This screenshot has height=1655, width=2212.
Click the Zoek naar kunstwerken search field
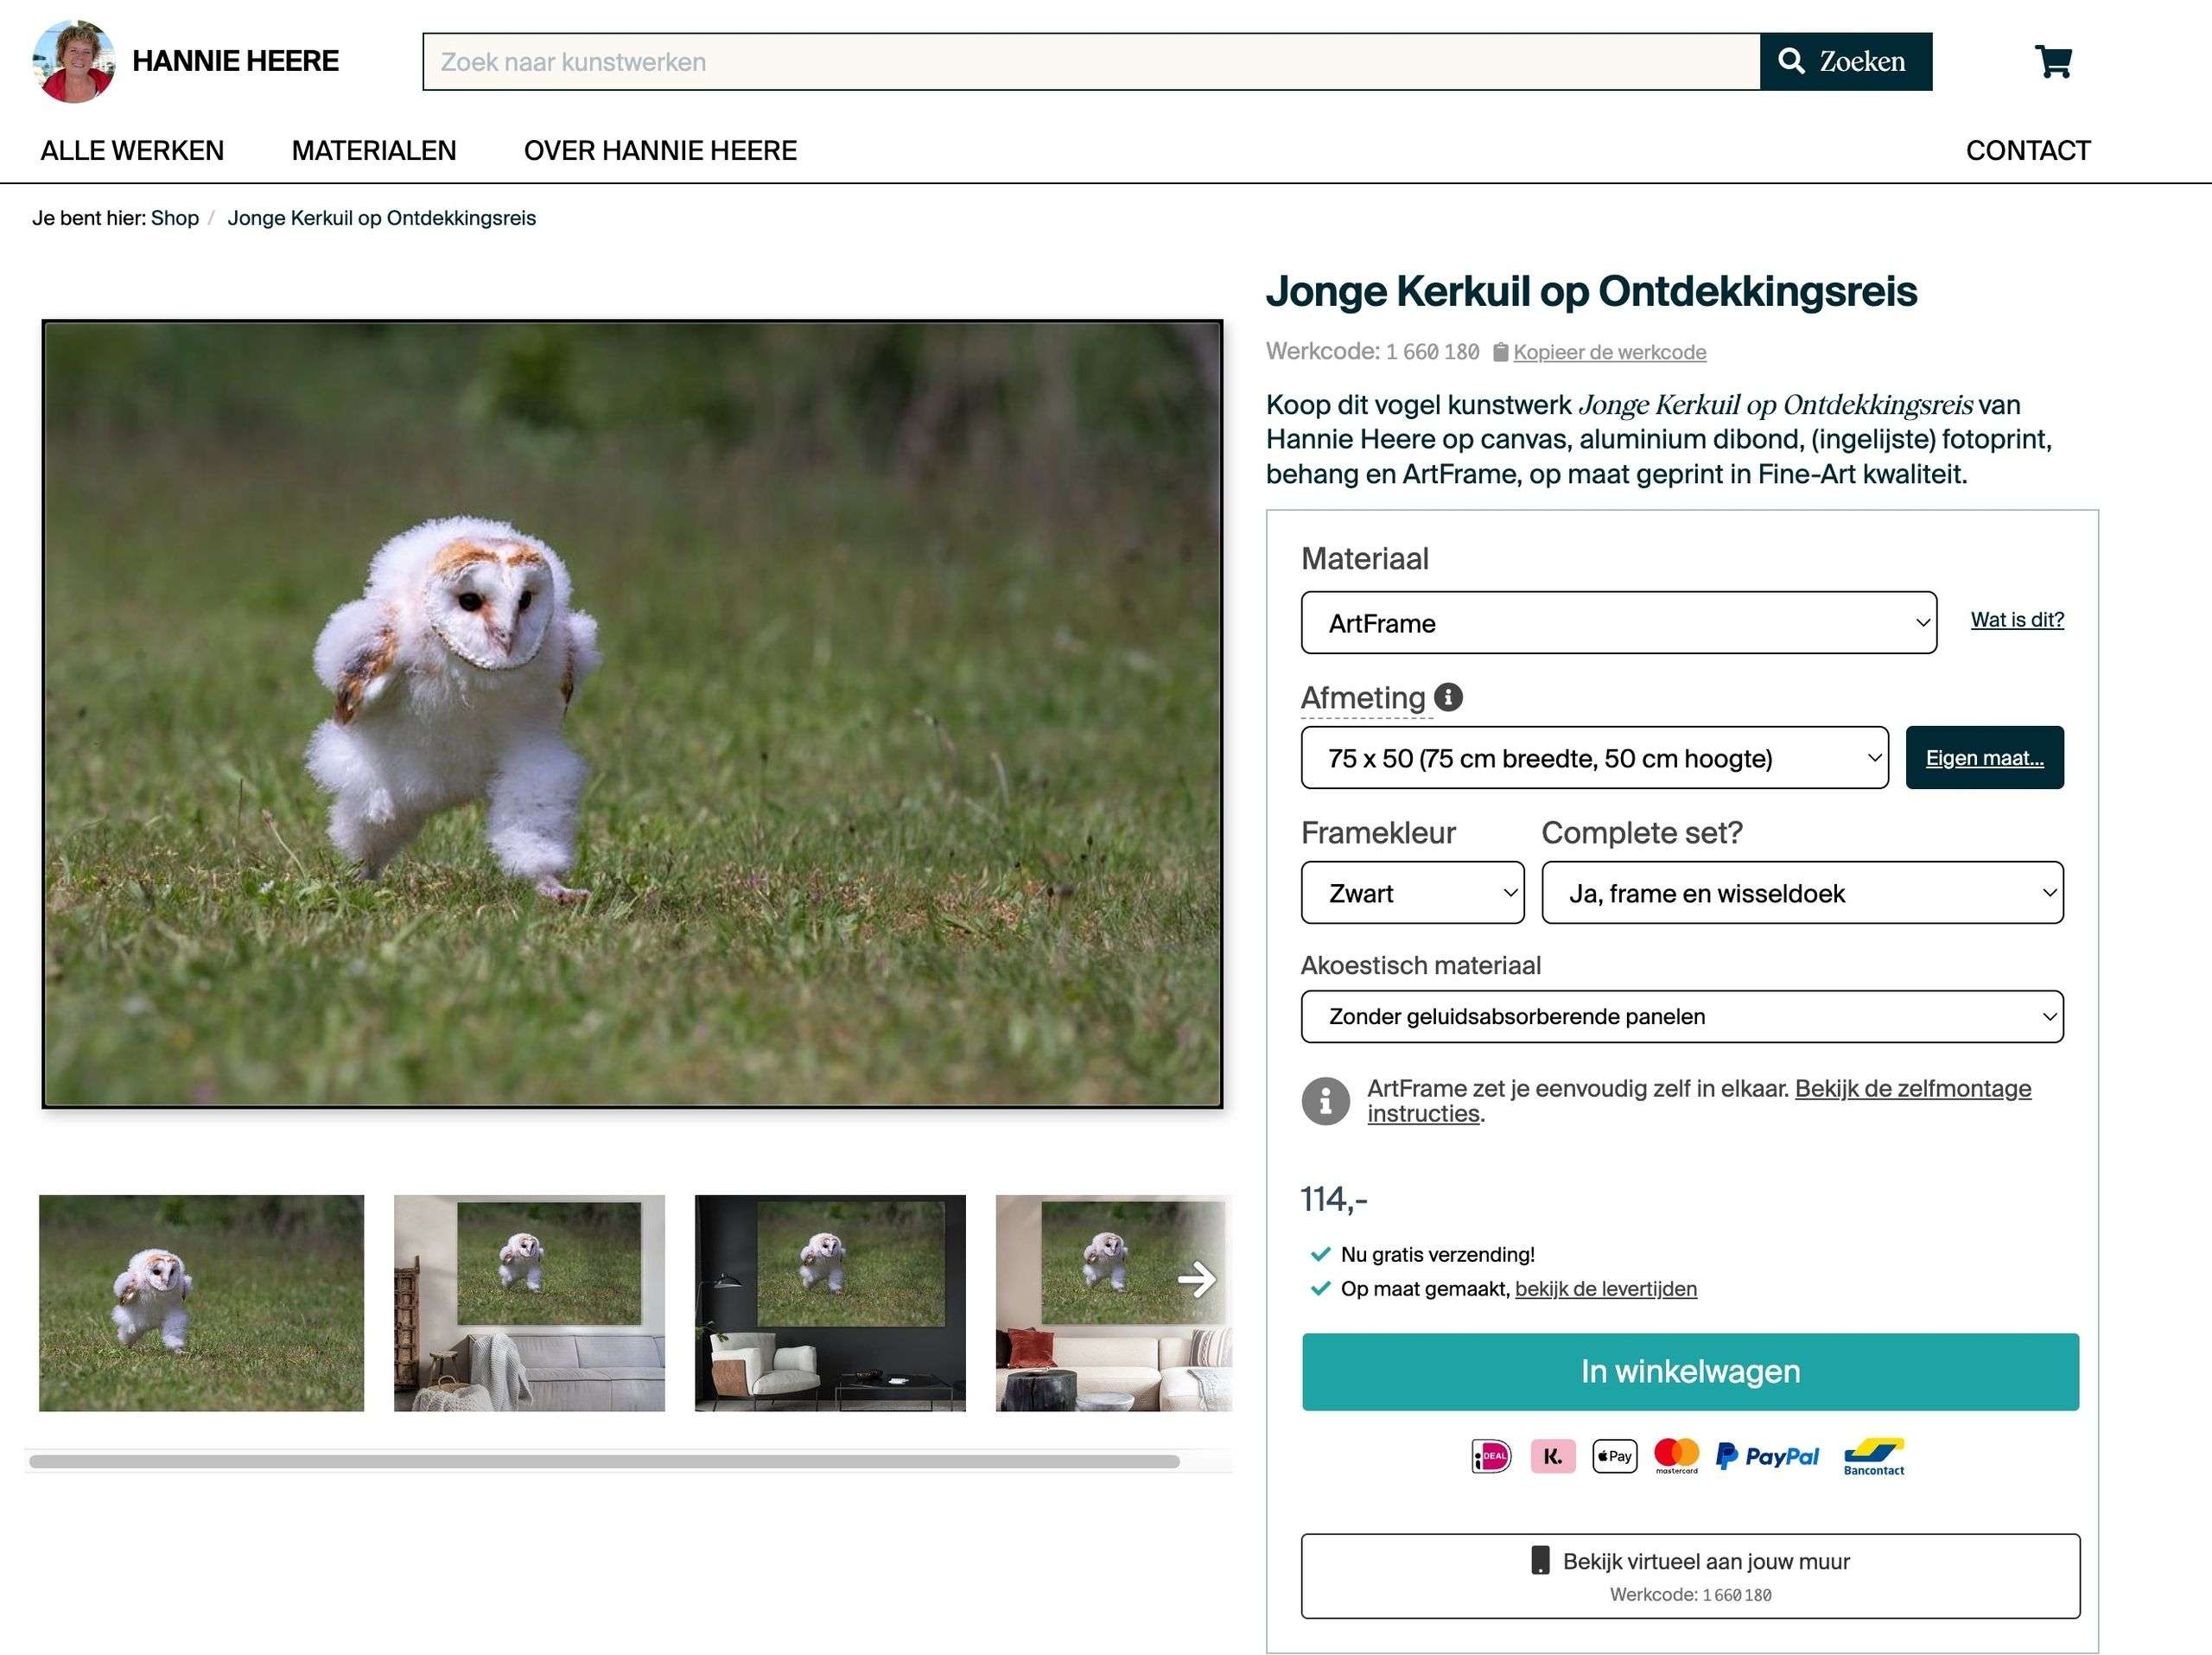pyautogui.click(x=1090, y=62)
